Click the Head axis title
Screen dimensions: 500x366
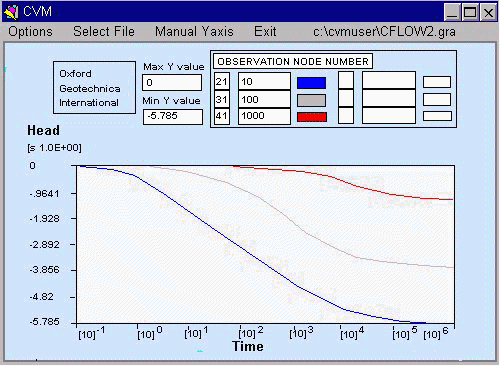[x=44, y=130]
